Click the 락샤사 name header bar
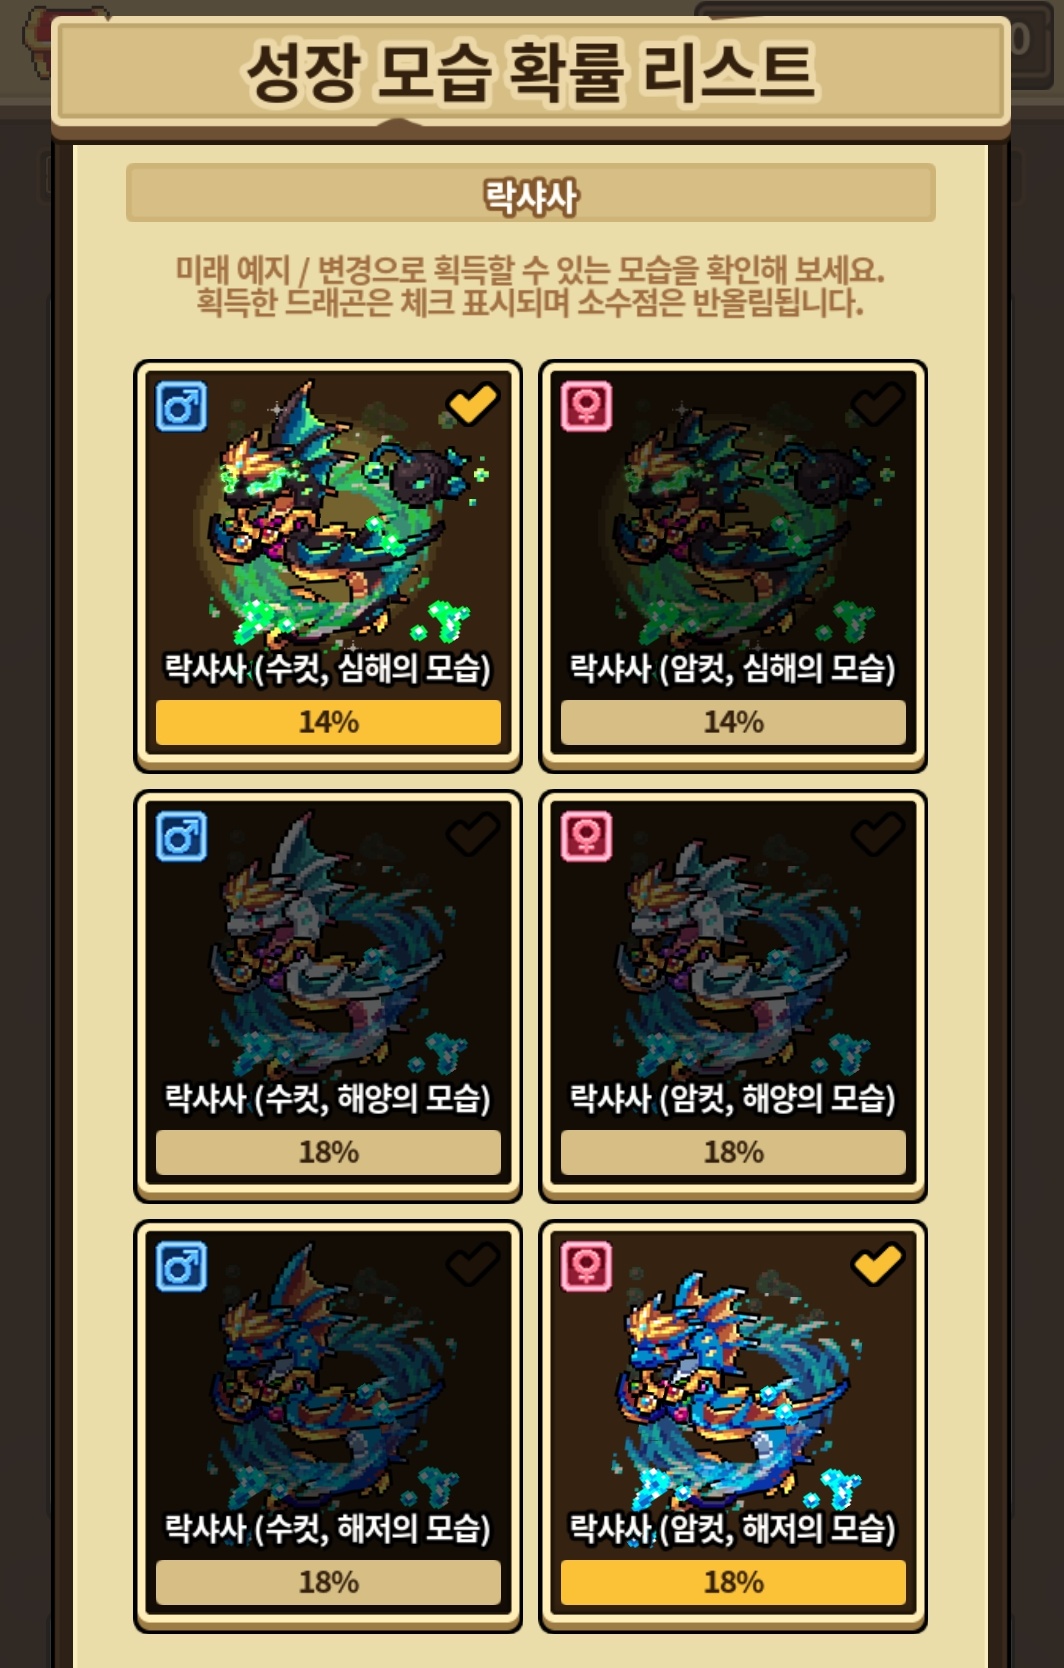 click(531, 194)
